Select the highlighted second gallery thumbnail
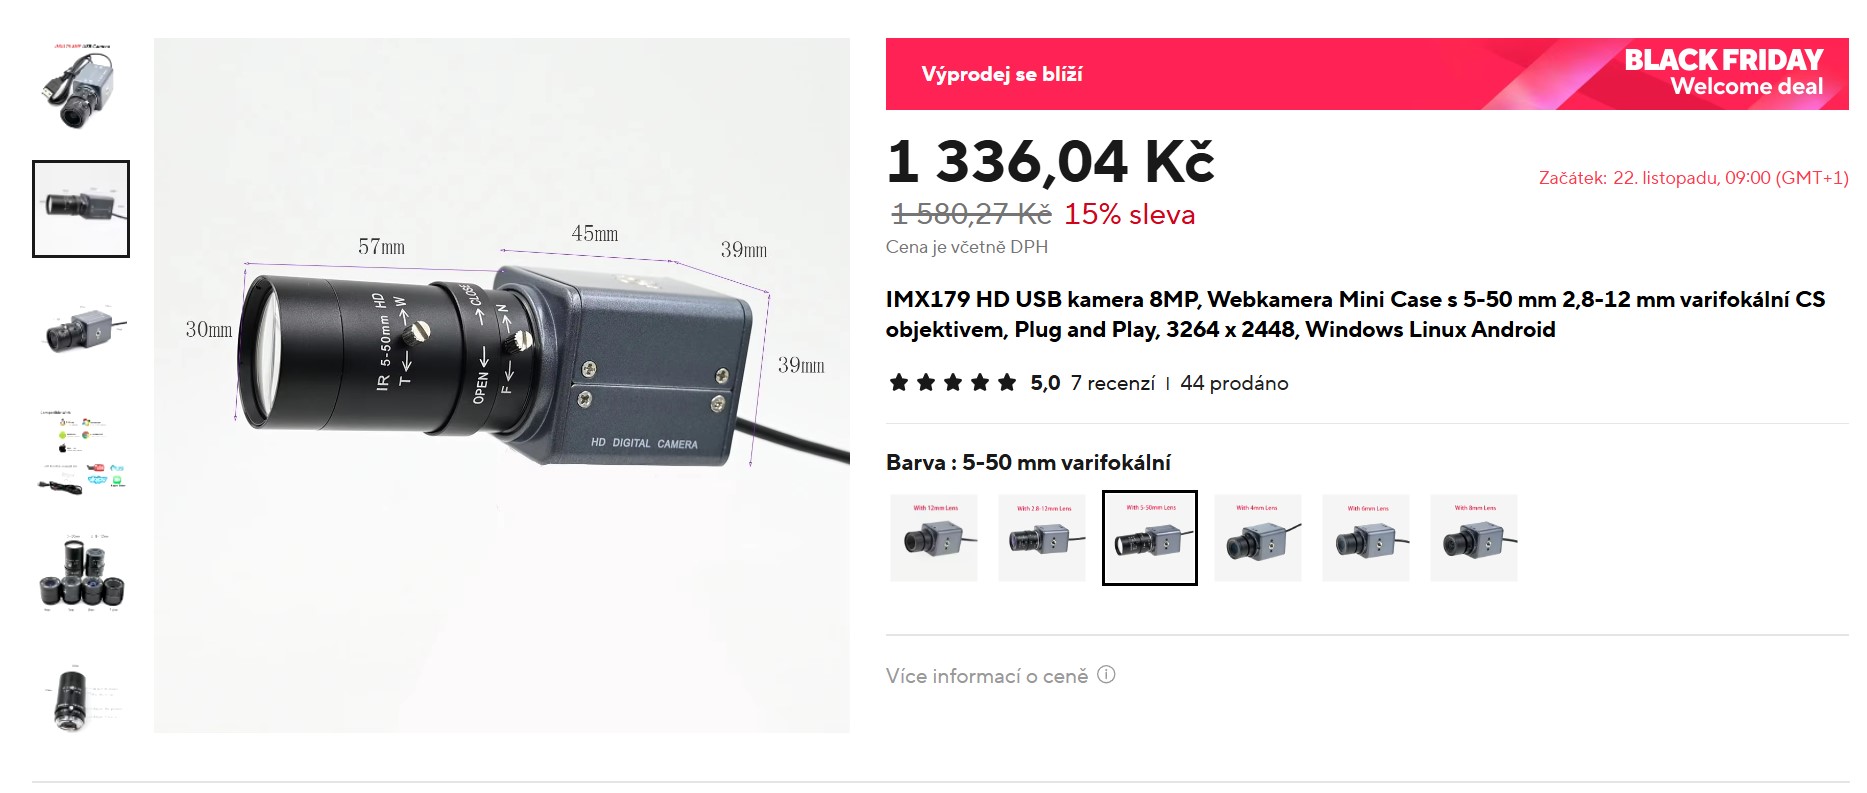1867x793 pixels. [81, 209]
